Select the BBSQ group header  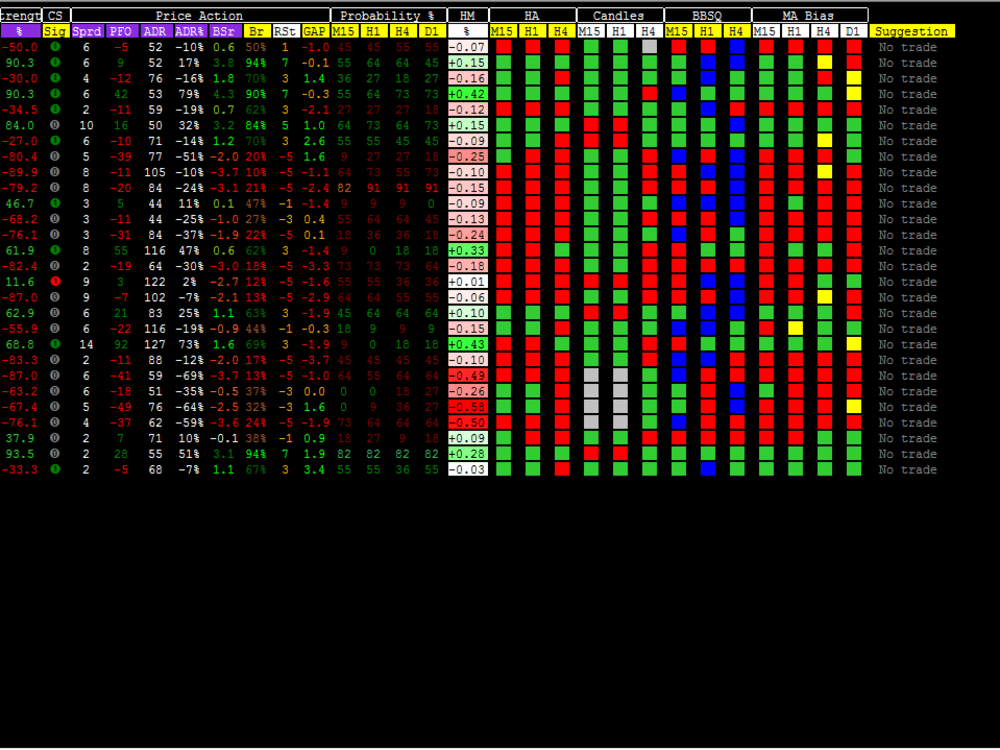pos(707,15)
